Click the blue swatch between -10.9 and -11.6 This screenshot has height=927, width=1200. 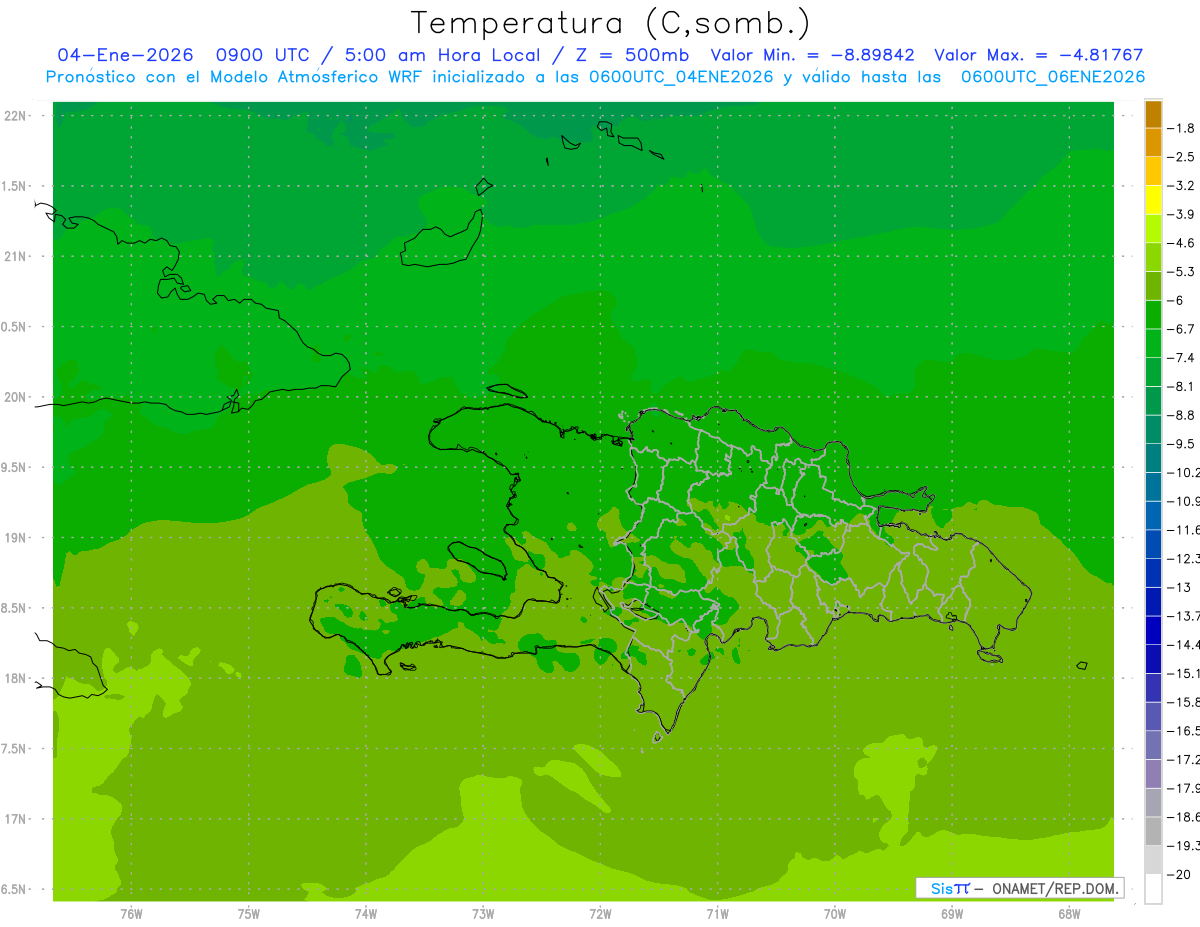pyautogui.click(x=1153, y=515)
